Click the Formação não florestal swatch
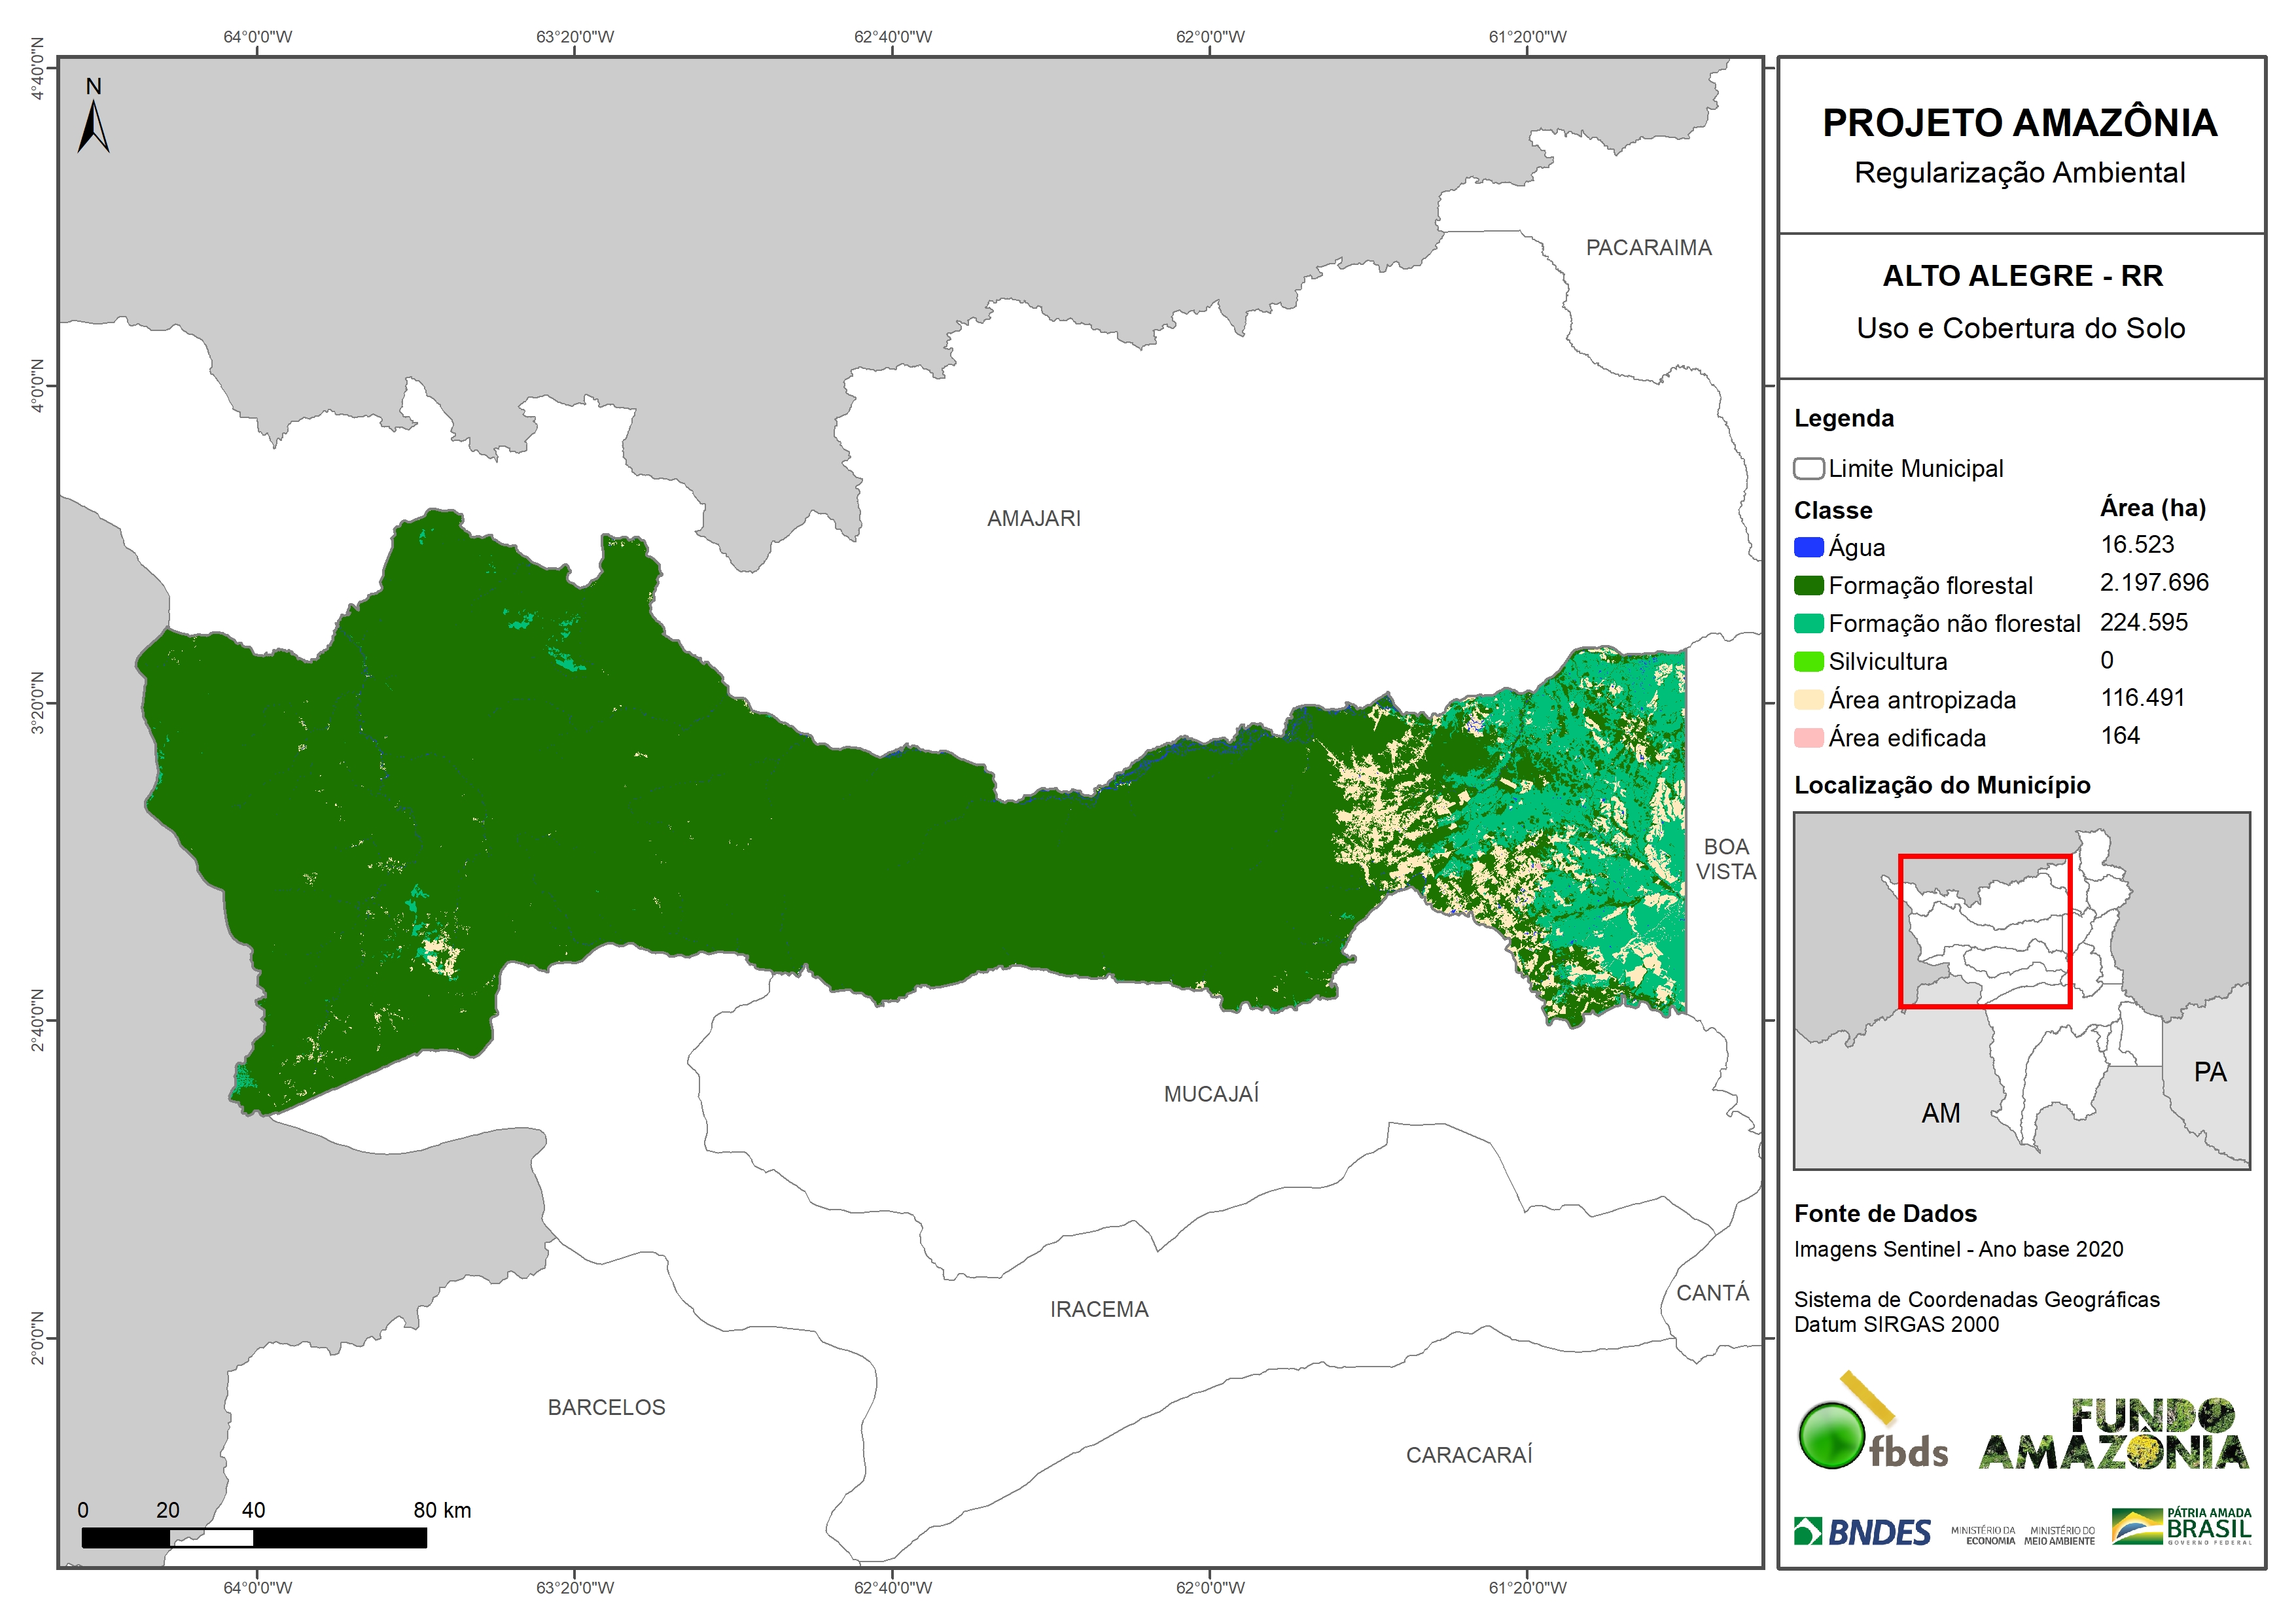 click(1808, 623)
